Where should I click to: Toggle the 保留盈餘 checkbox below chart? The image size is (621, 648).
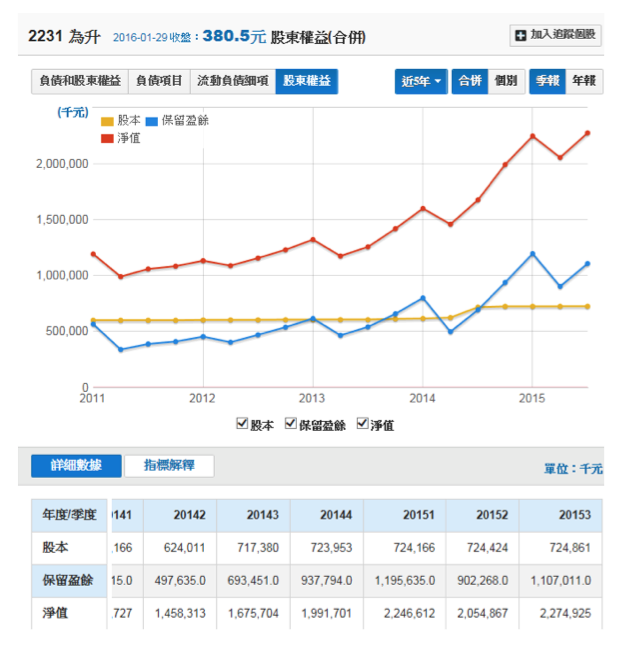click(x=291, y=424)
